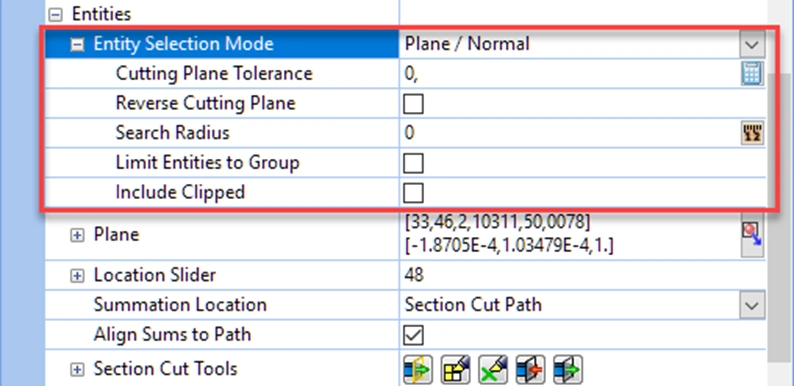Expand the Plane property
The width and height of the screenshot is (794, 386).
77,236
